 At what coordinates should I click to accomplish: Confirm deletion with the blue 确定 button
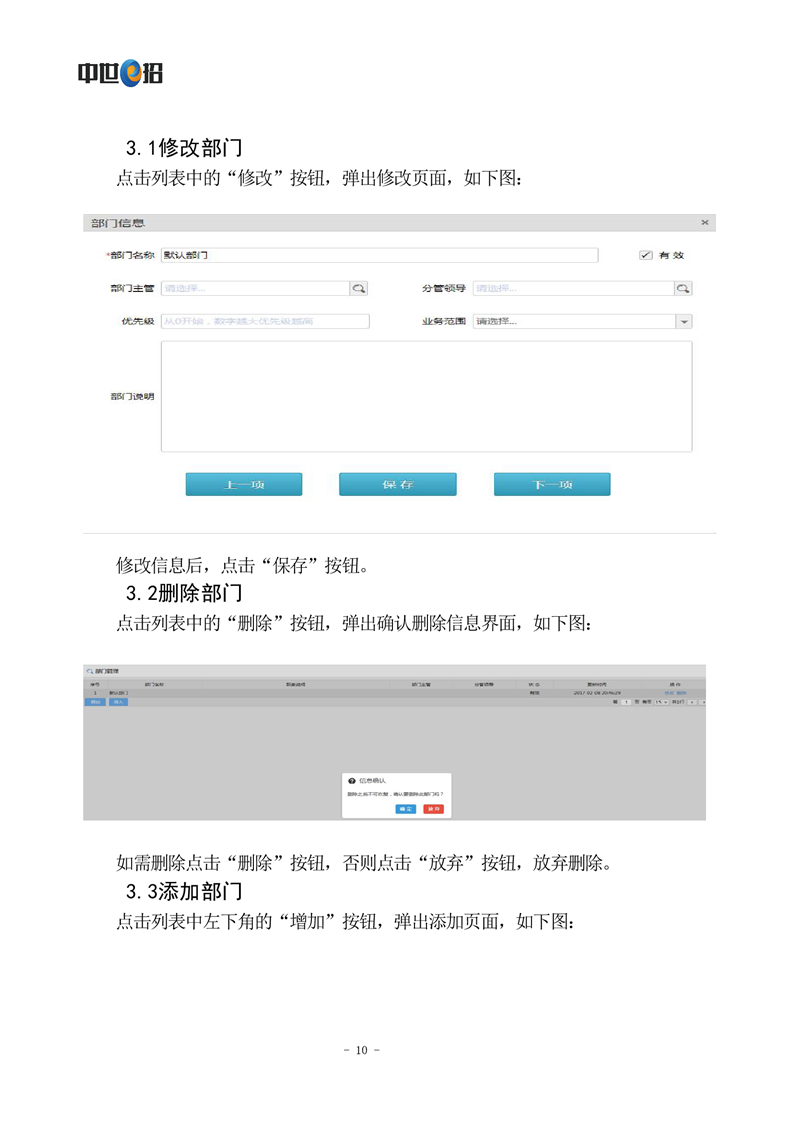point(405,808)
